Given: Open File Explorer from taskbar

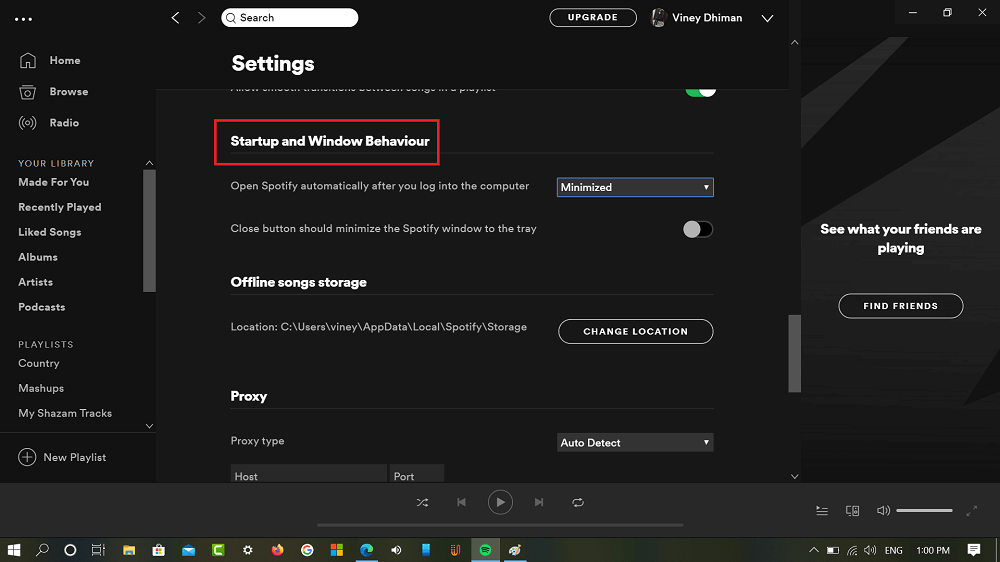Looking at the screenshot, I should [x=129, y=550].
